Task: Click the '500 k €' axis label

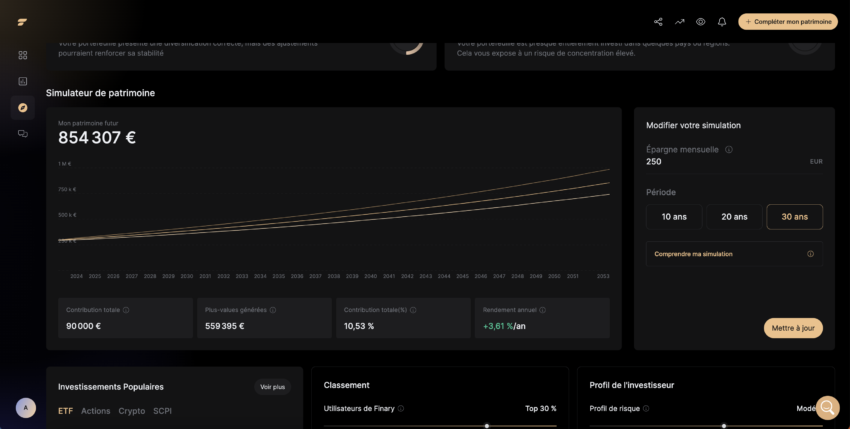Action: tap(67, 215)
